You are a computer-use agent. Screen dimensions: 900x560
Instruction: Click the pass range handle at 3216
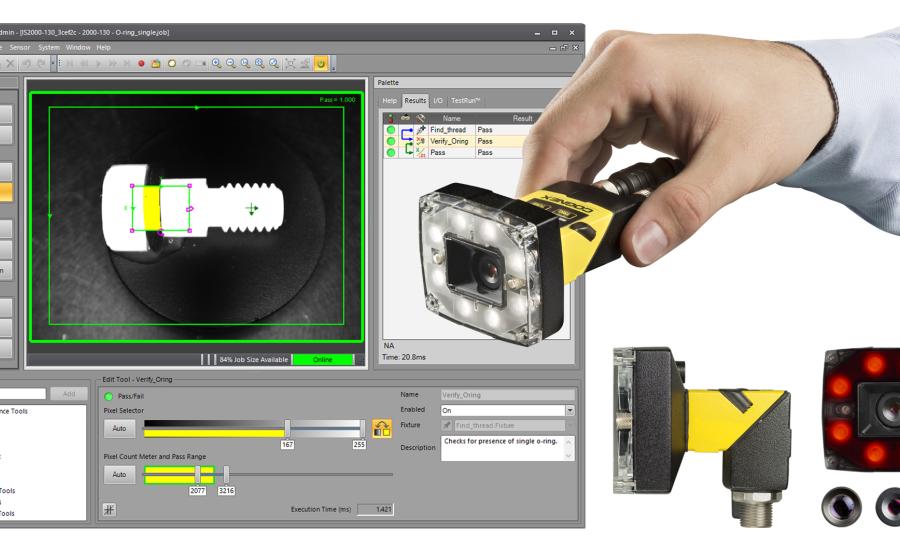(x=226, y=475)
